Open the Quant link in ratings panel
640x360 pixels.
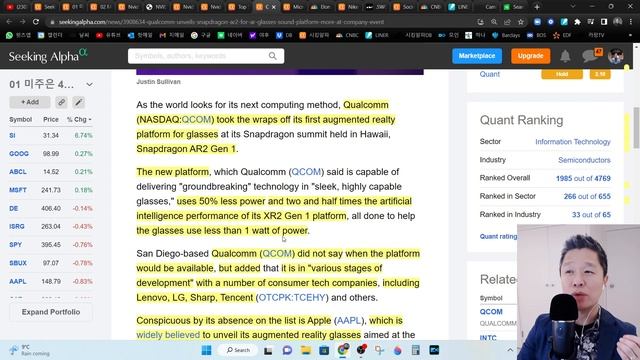[489, 74]
